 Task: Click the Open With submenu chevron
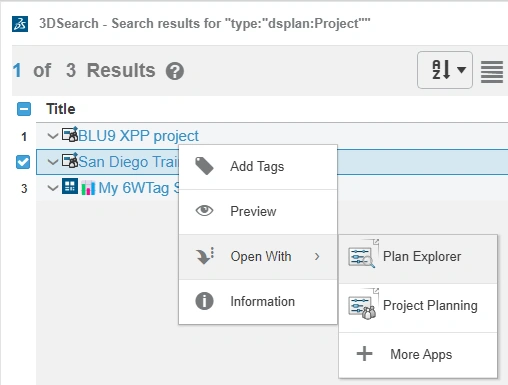(317, 256)
